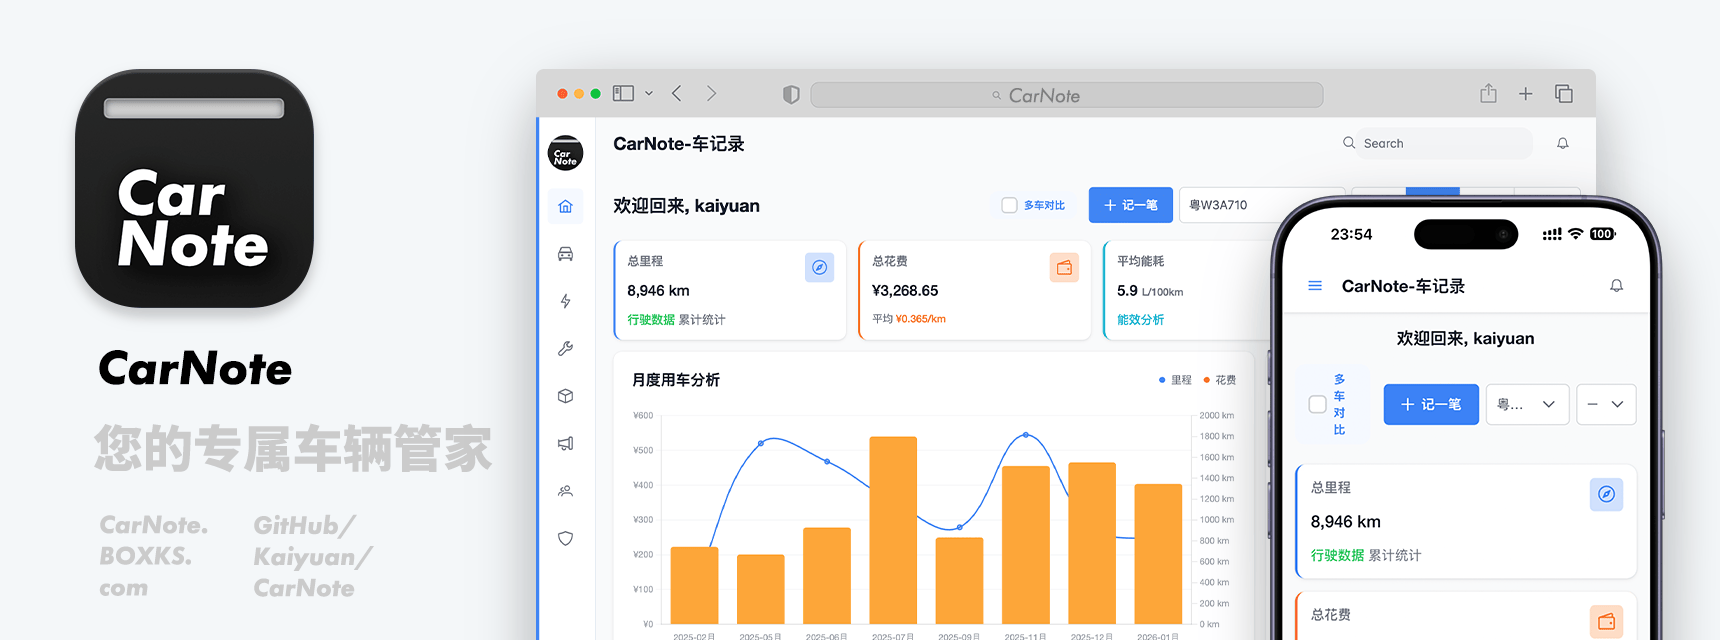Open the 粤... vehicle dropdown on phone
1720x640 pixels.
click(x=1526, y=405)
